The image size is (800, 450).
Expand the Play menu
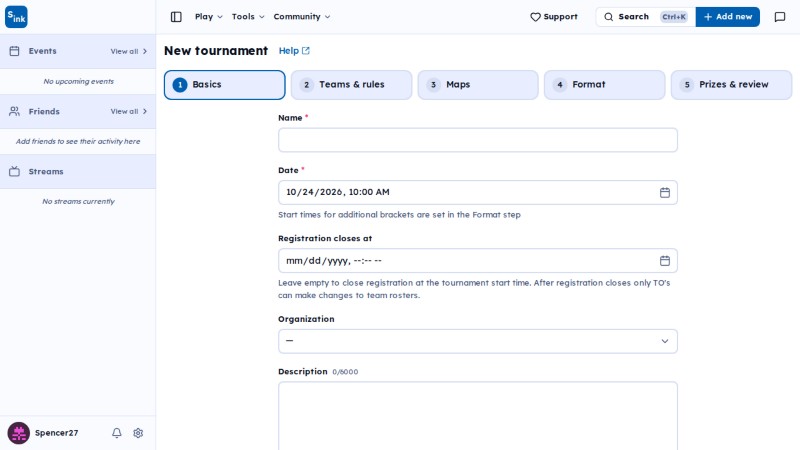(x=209, y=17)
